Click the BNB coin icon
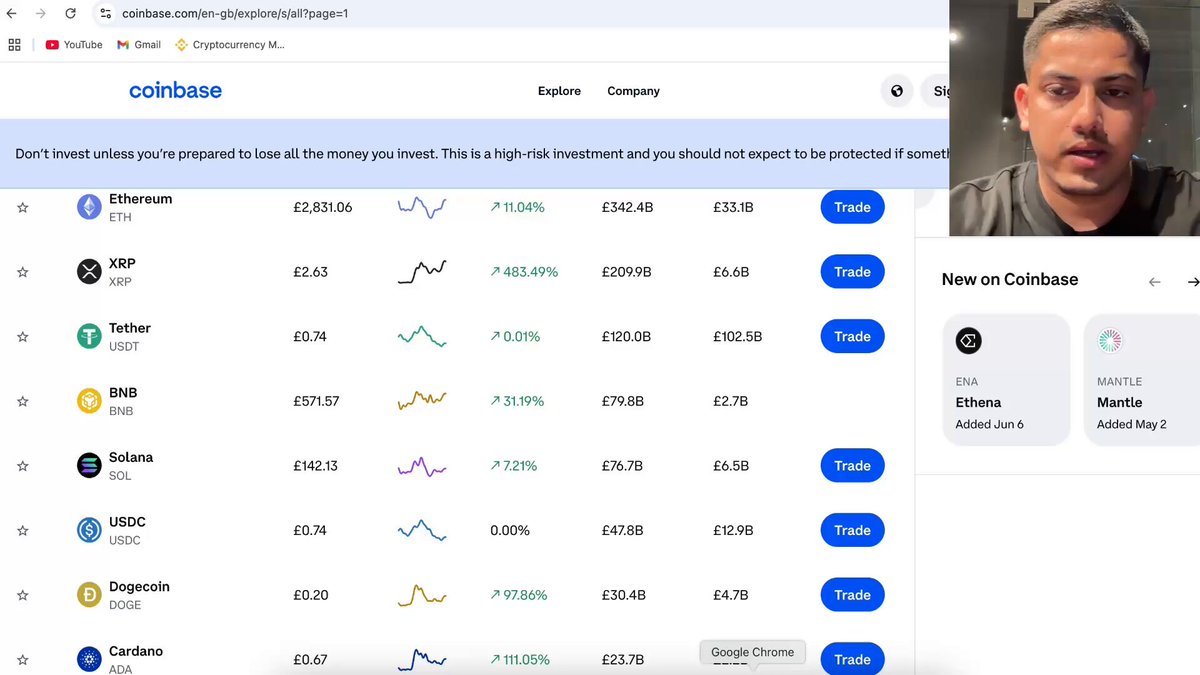This screenshot has height=675, width=1200. coord(90,401)
